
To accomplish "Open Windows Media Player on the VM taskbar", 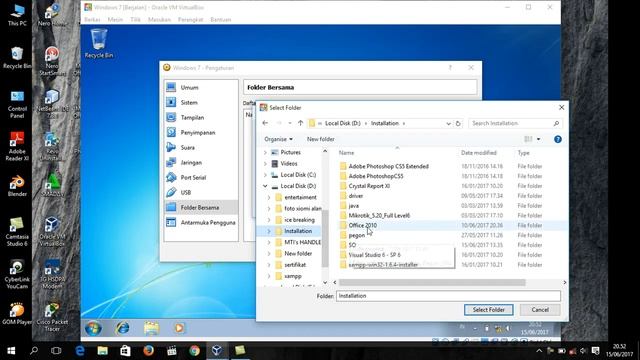I will point(179,328).
